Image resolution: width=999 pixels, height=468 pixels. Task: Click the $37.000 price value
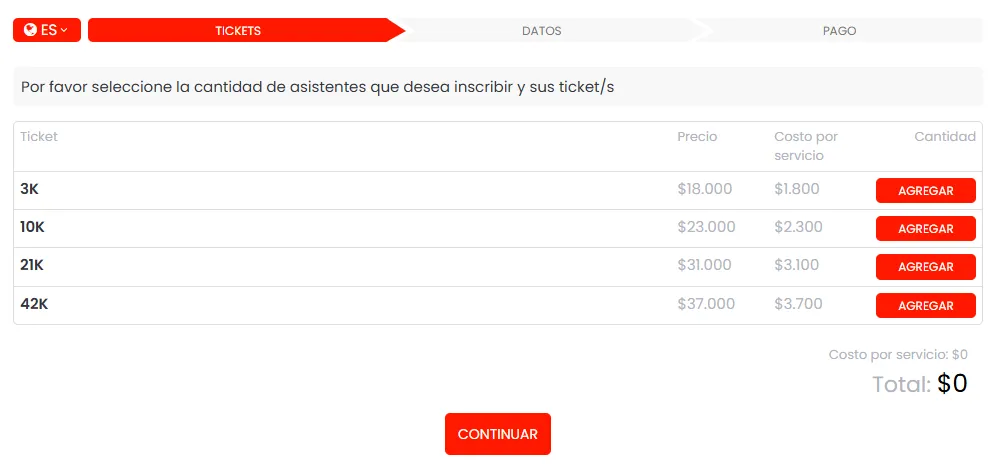pyautogui.click(x=705, y=304)
